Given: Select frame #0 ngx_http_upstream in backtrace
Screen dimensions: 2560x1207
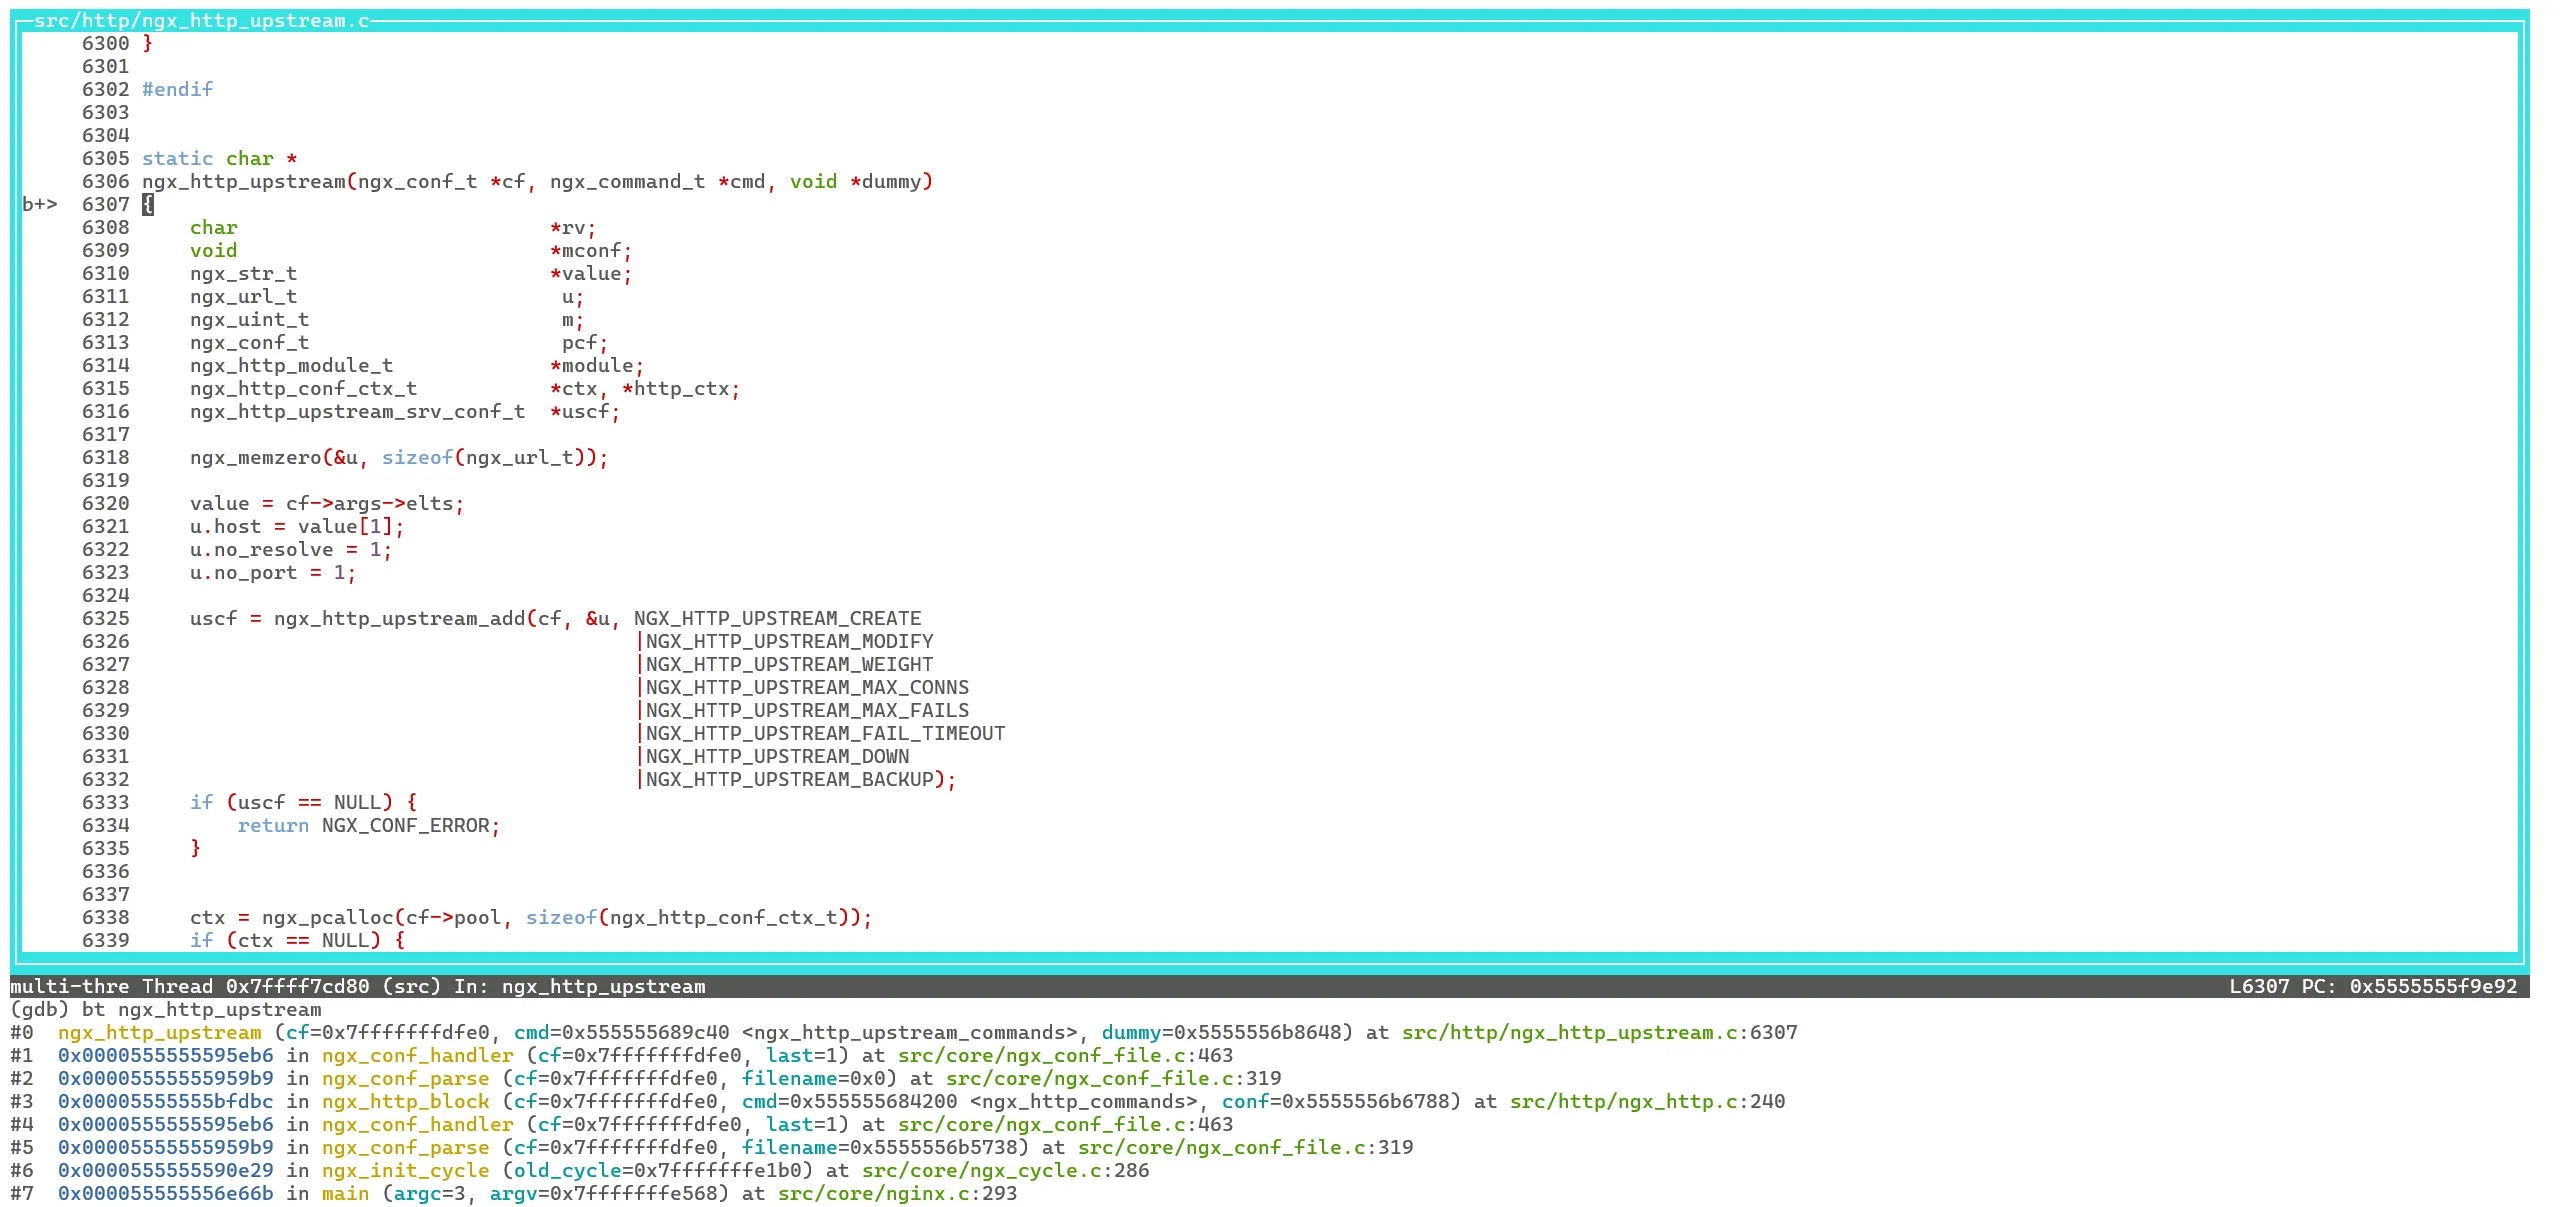Looking at the screenshot, I should click(x=160, y=1032).
